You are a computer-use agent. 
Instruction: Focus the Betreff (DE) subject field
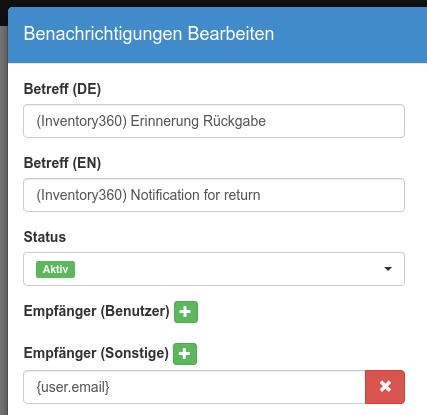(x=214, y=121)
